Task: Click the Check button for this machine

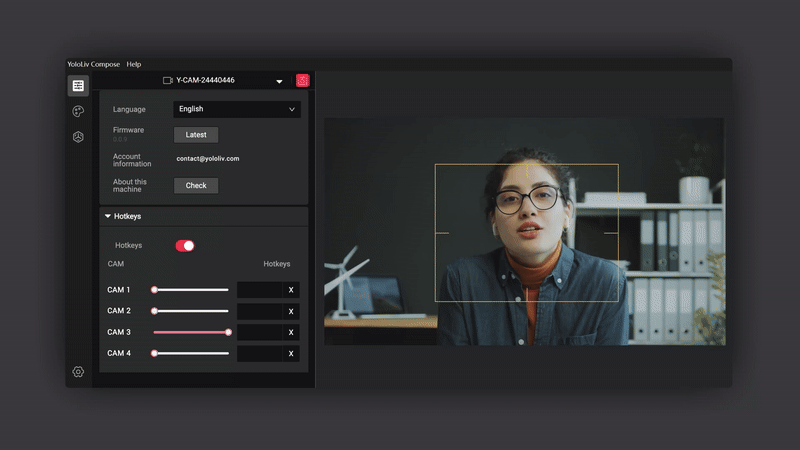Action: (x=196, y=185)
